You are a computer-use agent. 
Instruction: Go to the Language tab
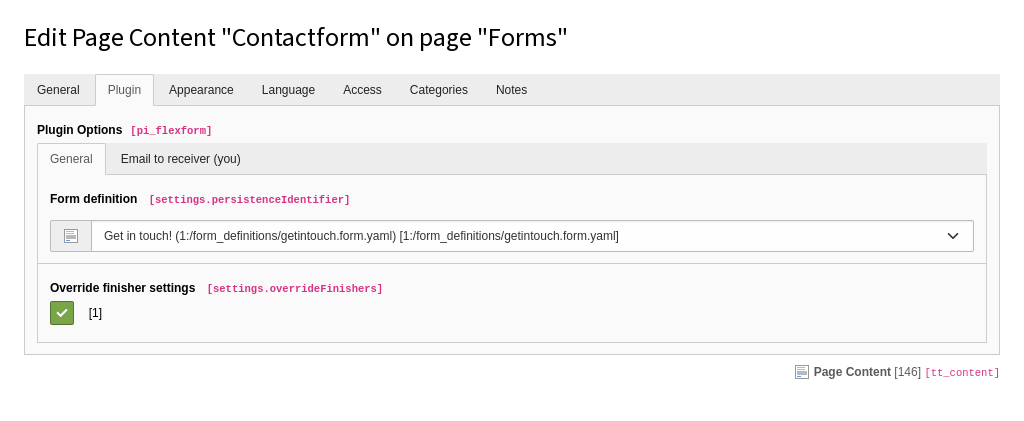point(288,90)
